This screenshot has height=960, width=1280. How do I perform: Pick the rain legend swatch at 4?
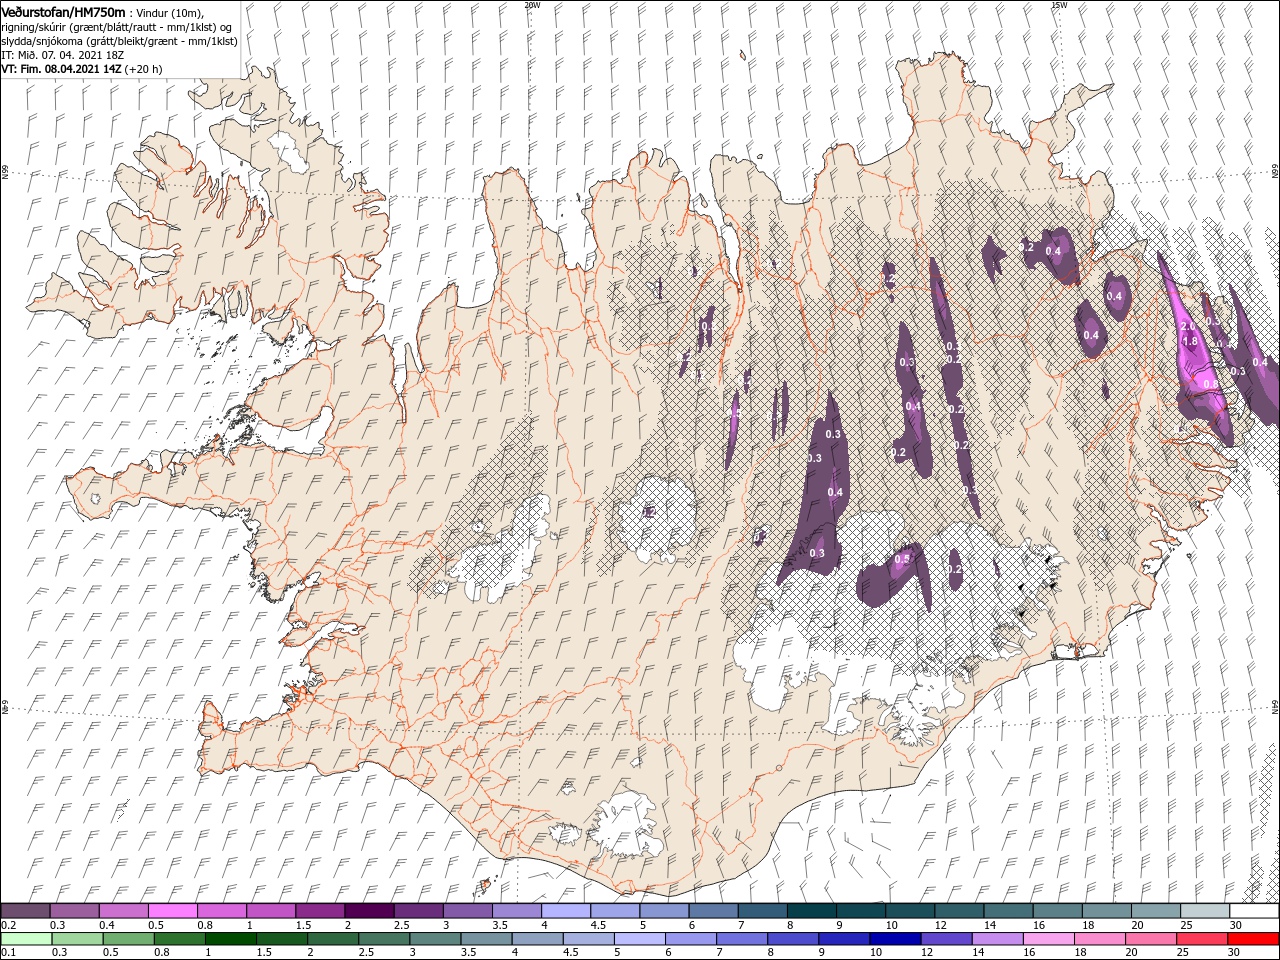coord(538,938)
